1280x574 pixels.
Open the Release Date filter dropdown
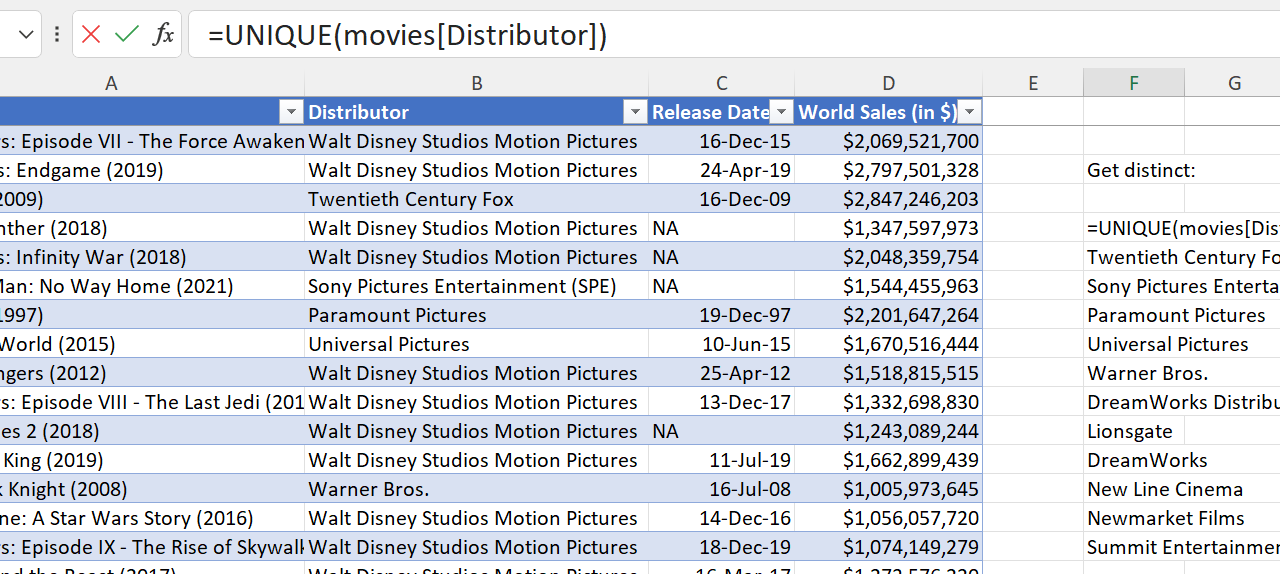[782, 112]
